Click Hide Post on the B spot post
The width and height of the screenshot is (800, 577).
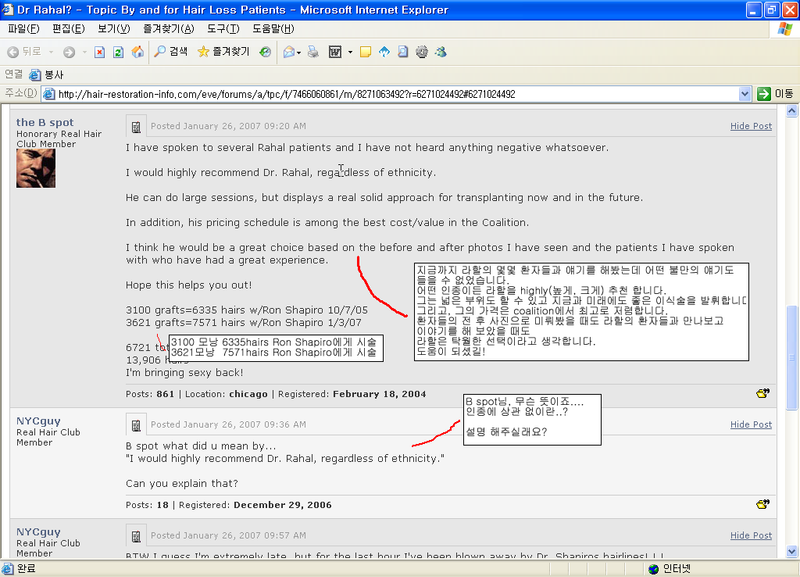(x=751, y=126)
